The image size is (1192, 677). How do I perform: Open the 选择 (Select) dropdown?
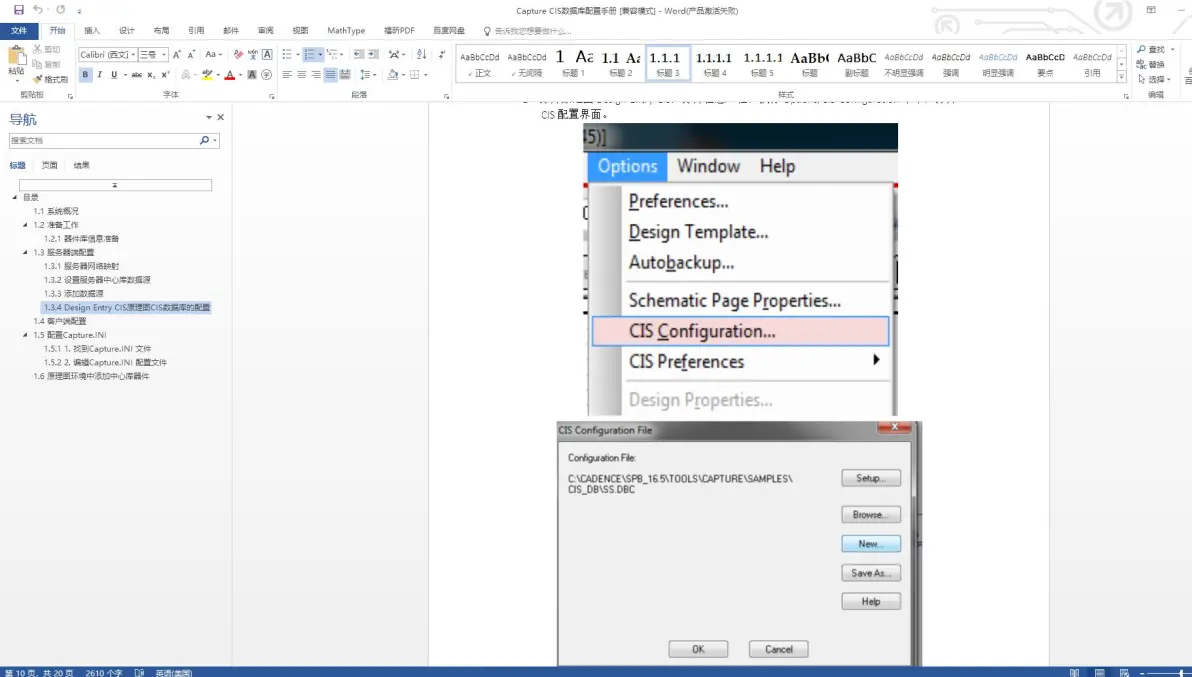coord(1156,79)
